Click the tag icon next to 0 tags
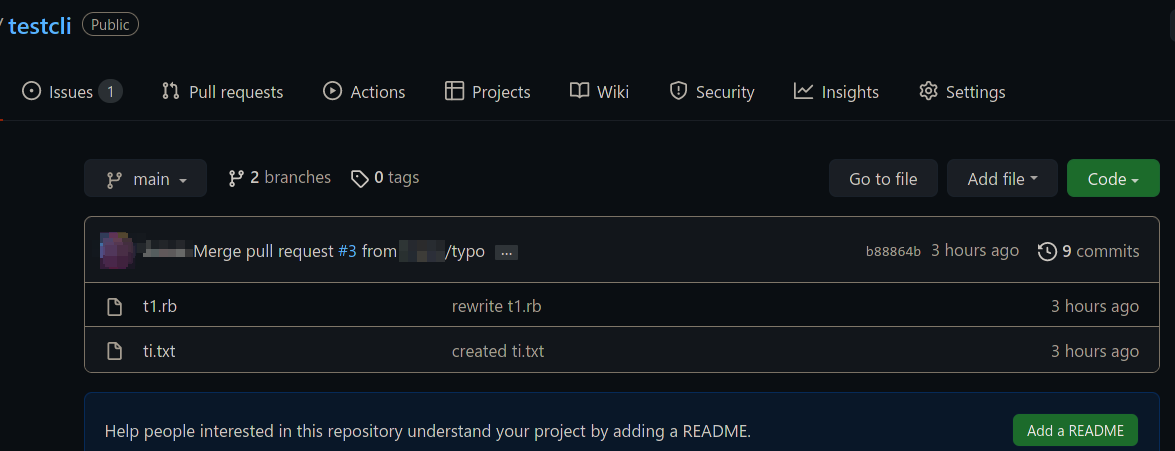This screenshot has height=451, width=1175. click(360, 178)
